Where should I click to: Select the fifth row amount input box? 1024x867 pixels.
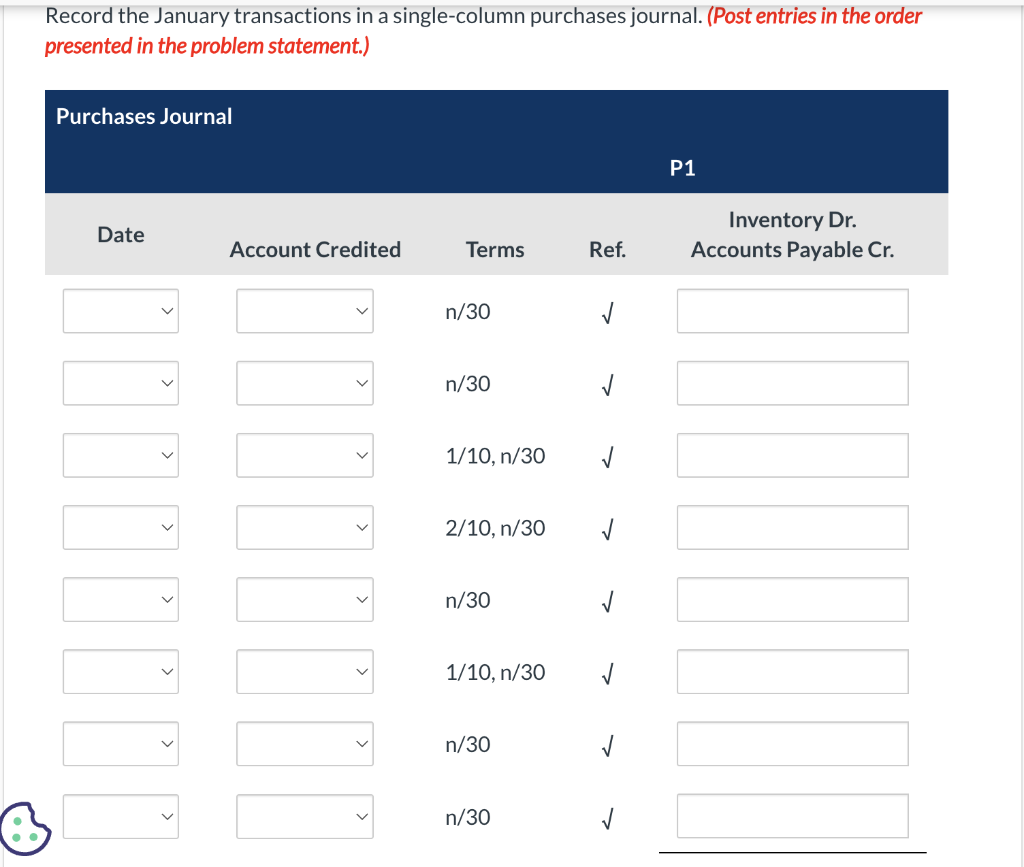pyautogui.click(x=792, y=599)
